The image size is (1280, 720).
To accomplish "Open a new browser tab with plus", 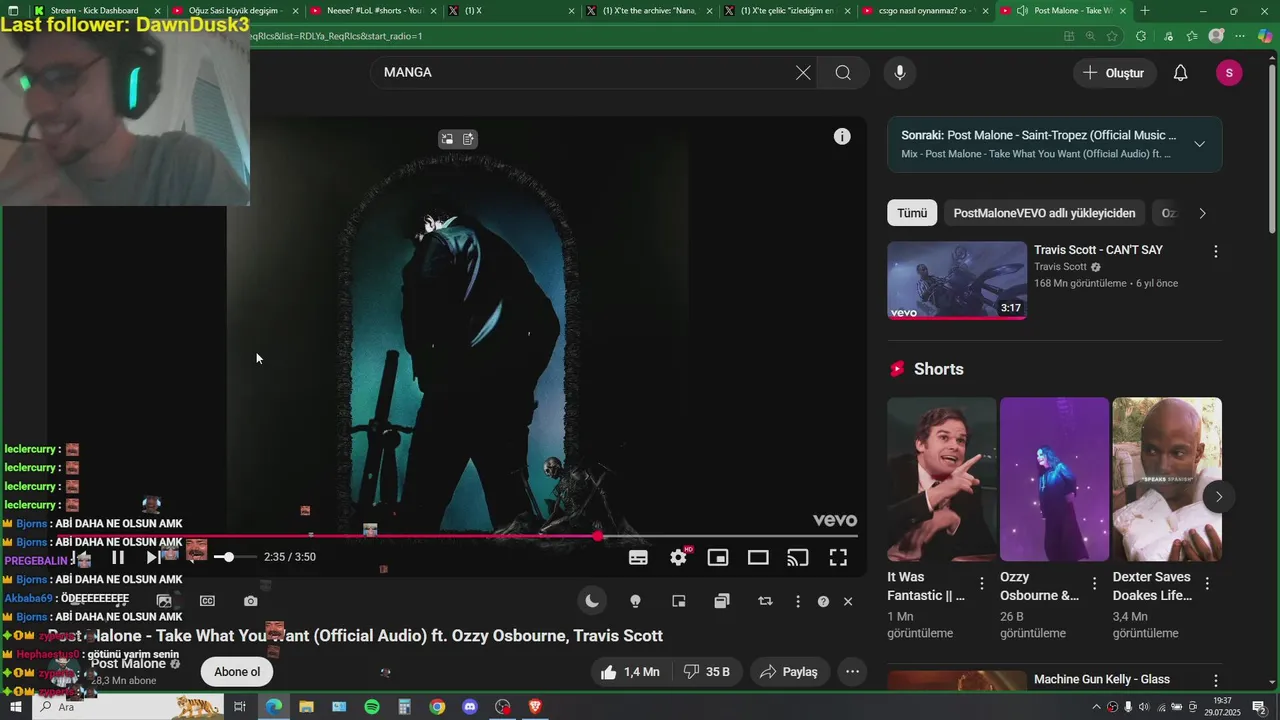I will (x=1145, y=11).
